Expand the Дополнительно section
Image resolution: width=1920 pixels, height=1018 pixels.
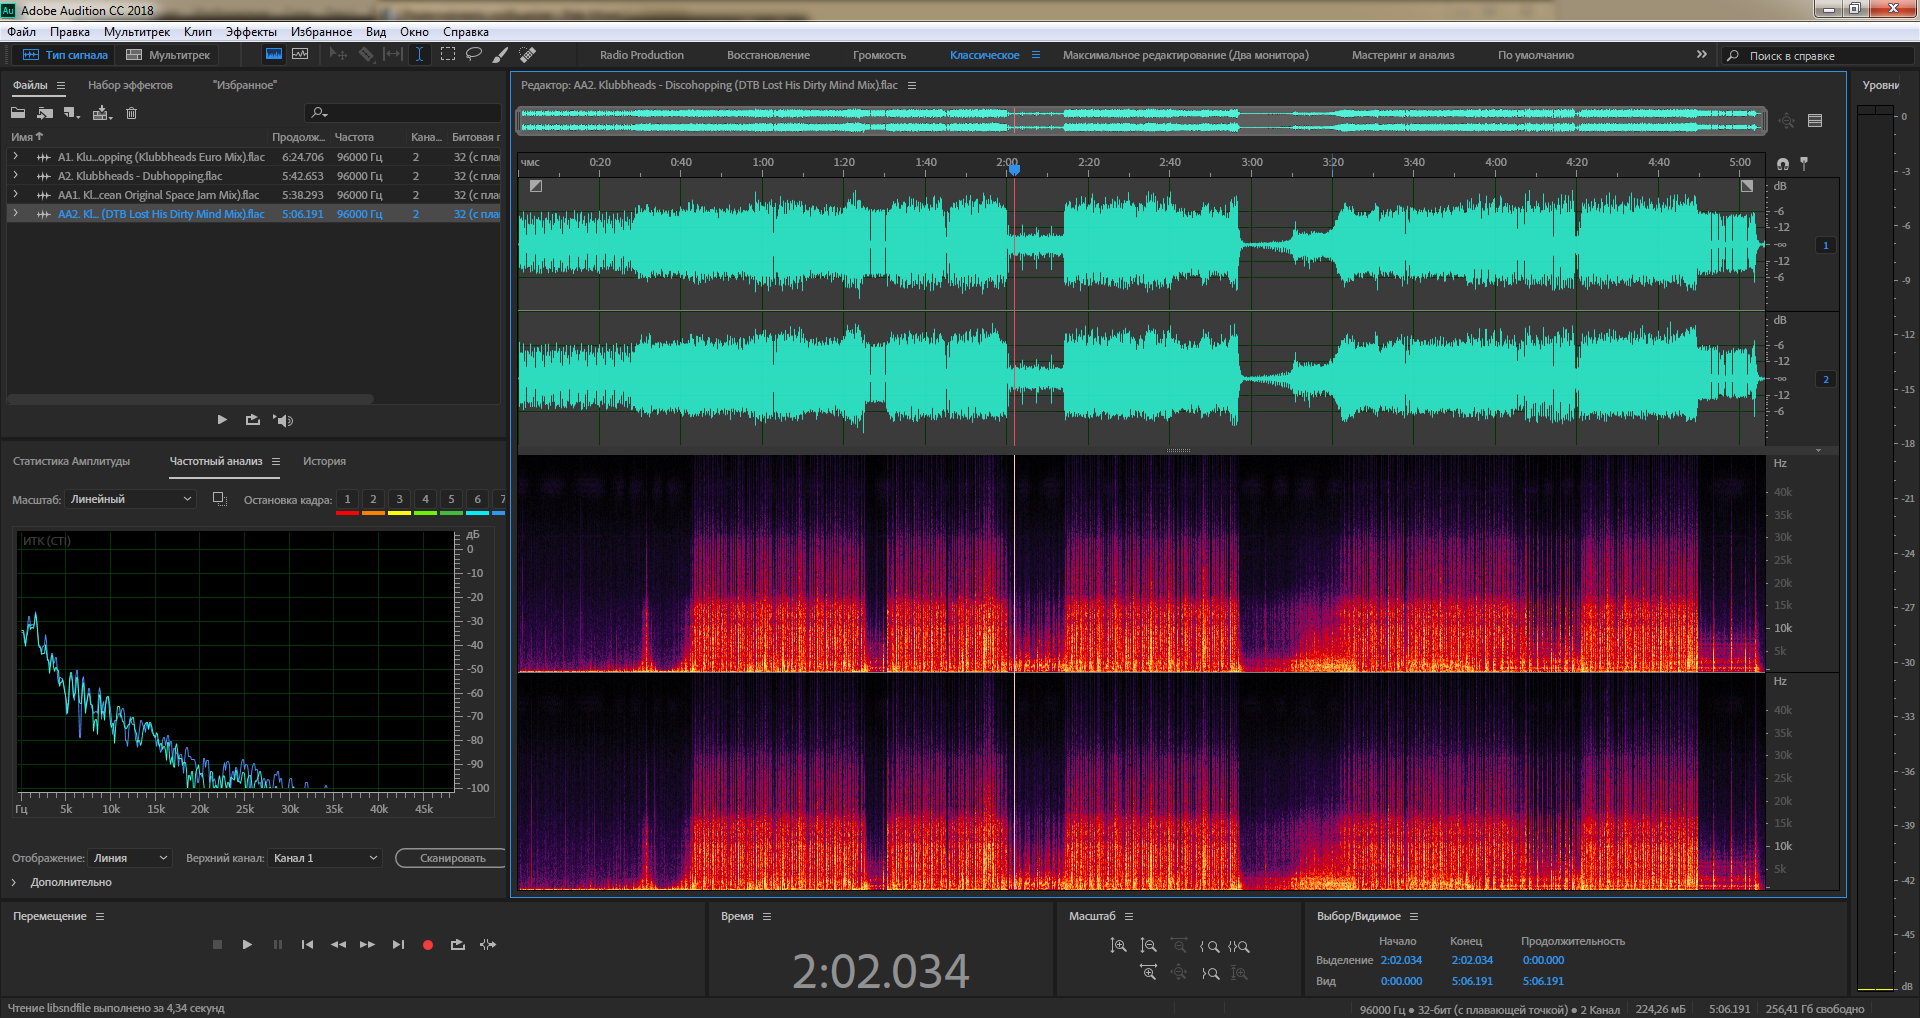[14, 882]
